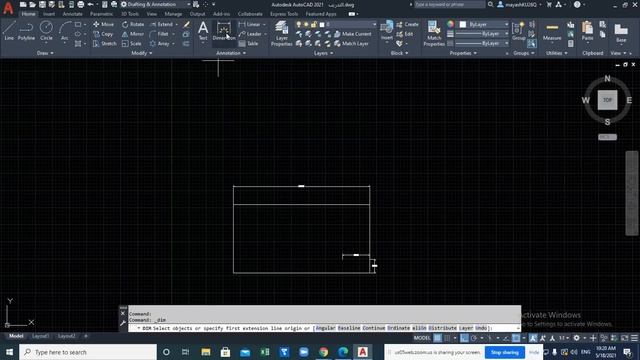Open Layer Properties manager
This screenshot has width=640, height=360.
pyautogui.click(x=282, y=33)
